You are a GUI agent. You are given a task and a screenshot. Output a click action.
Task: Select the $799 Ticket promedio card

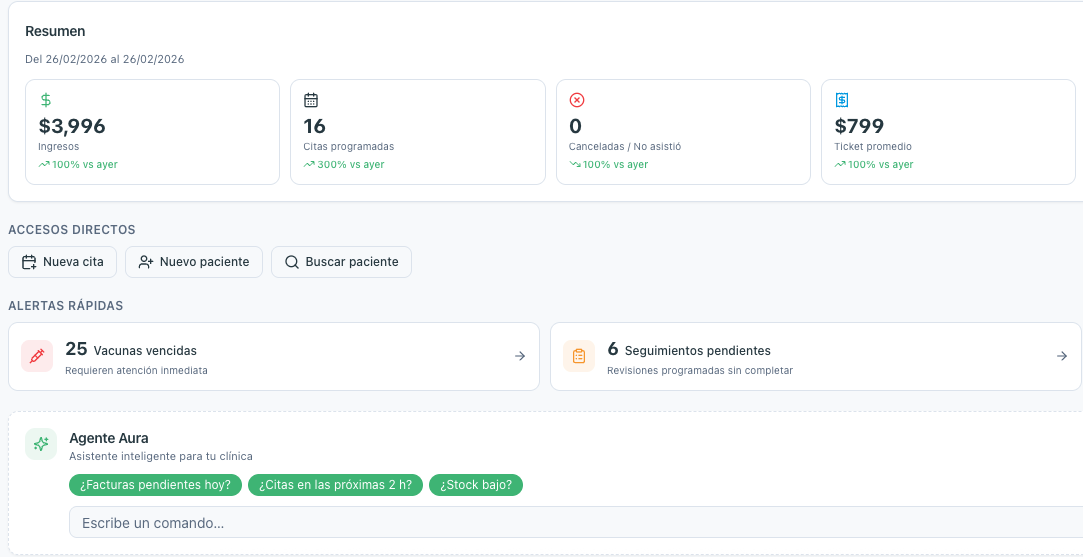(948, 132)
